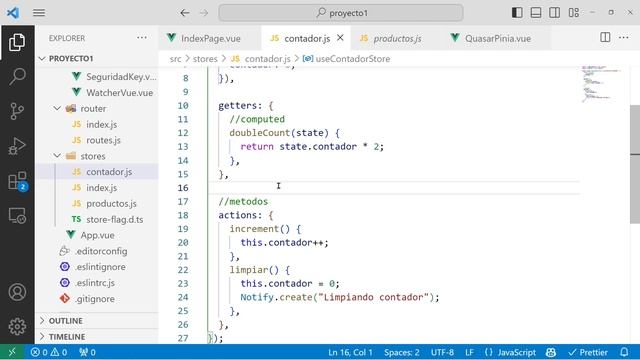Switch to the IndexPage.vue tab

point(209,38)
